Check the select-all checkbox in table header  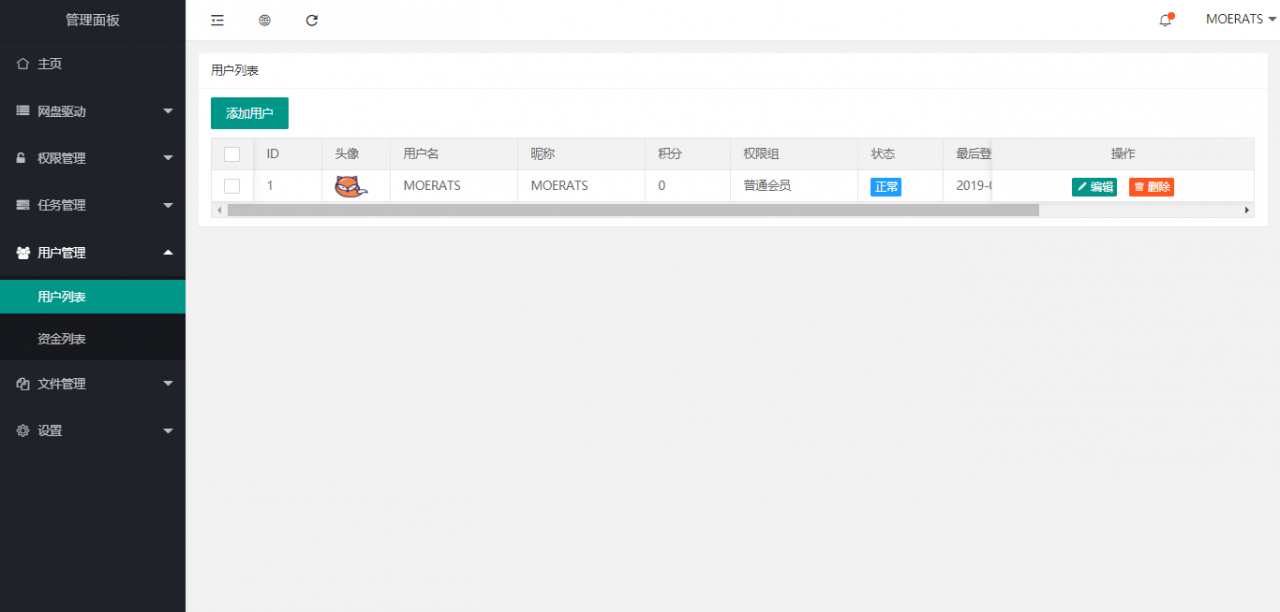point(232,154)
